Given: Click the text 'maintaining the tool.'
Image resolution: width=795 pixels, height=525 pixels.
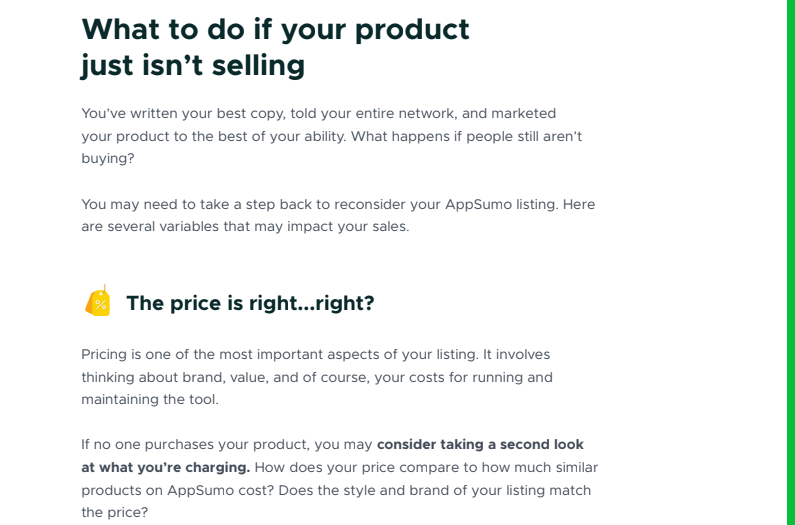Looking at the screenshot, I should [x=150, y=399].
